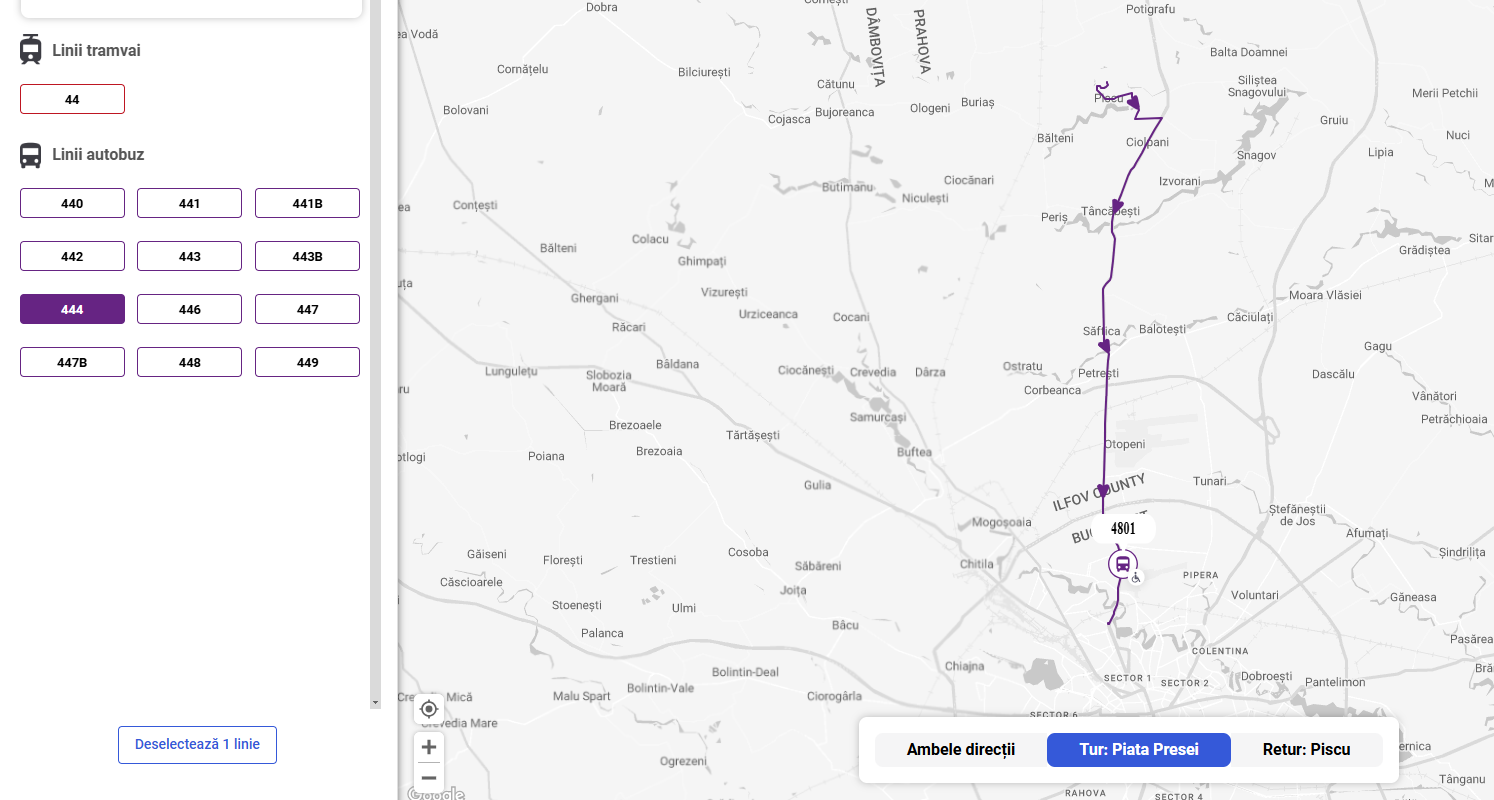Select bus line 447
The width and height of the screenshot is (1494, 800).
307,309
